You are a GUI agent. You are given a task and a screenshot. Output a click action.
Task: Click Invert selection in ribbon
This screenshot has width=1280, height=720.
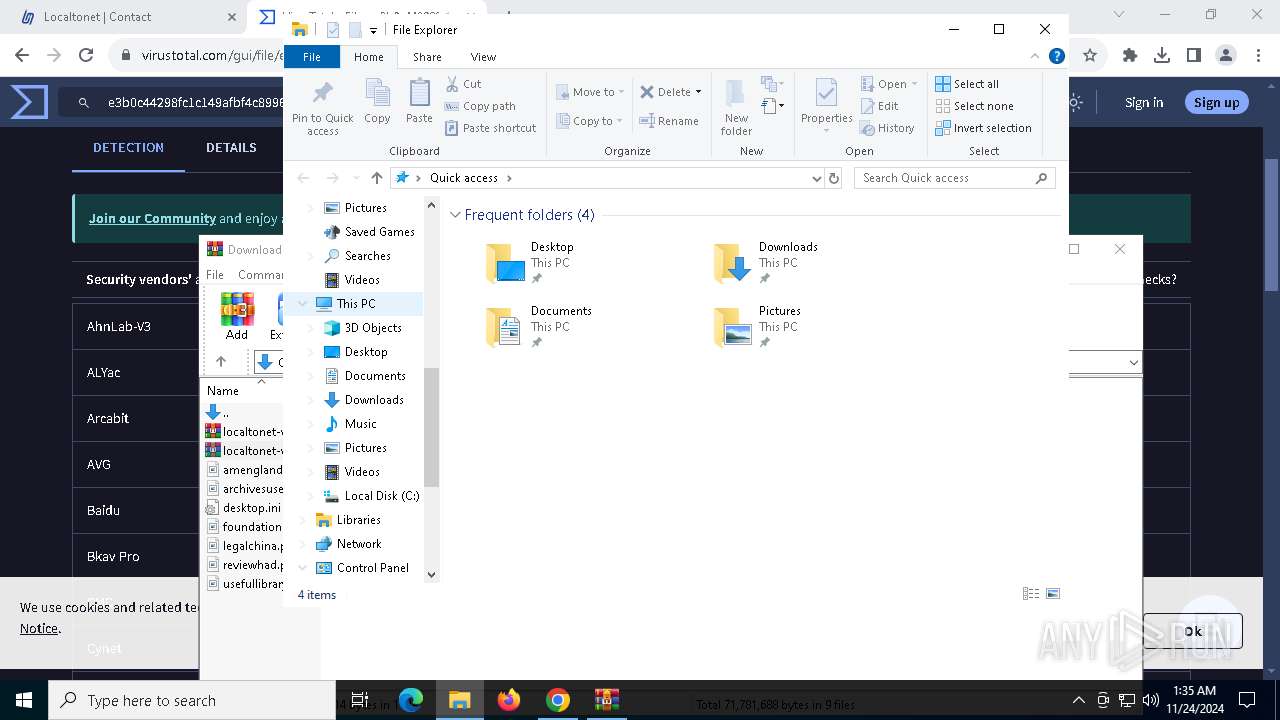pos(983,128)
